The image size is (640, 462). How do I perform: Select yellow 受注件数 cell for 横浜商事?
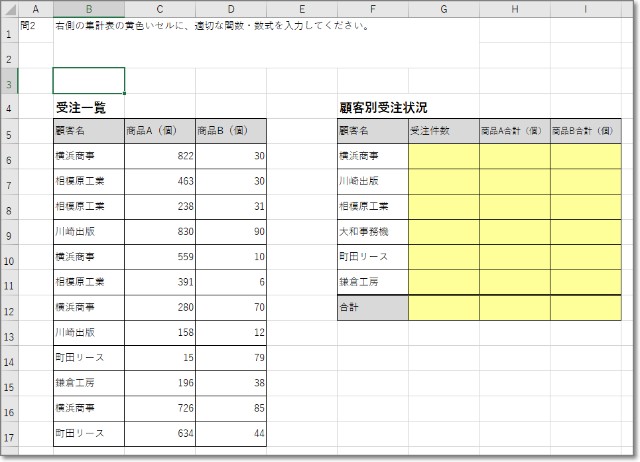pos(443,156)
